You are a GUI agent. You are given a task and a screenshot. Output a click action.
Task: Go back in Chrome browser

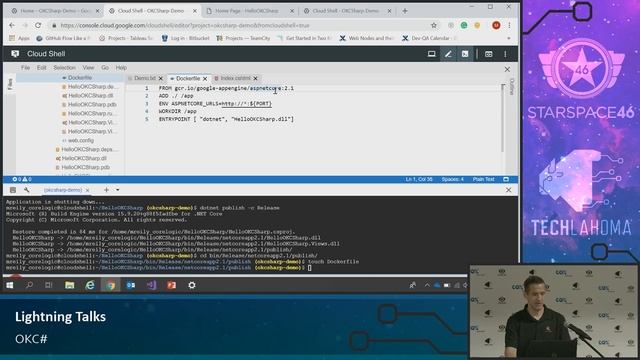[x=12, y=25]
